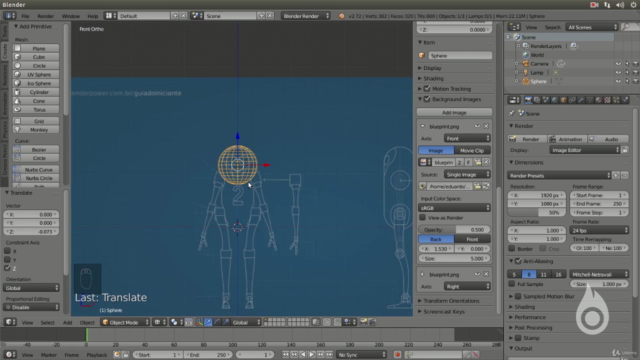
Task: Open the Render menu in header
Action: (x=45, y=16)
